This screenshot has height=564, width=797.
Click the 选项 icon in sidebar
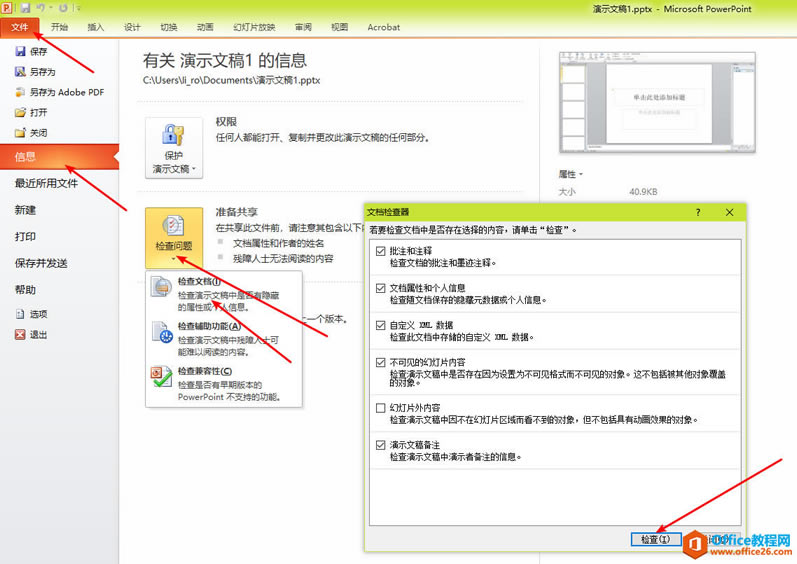pos(20,314)
